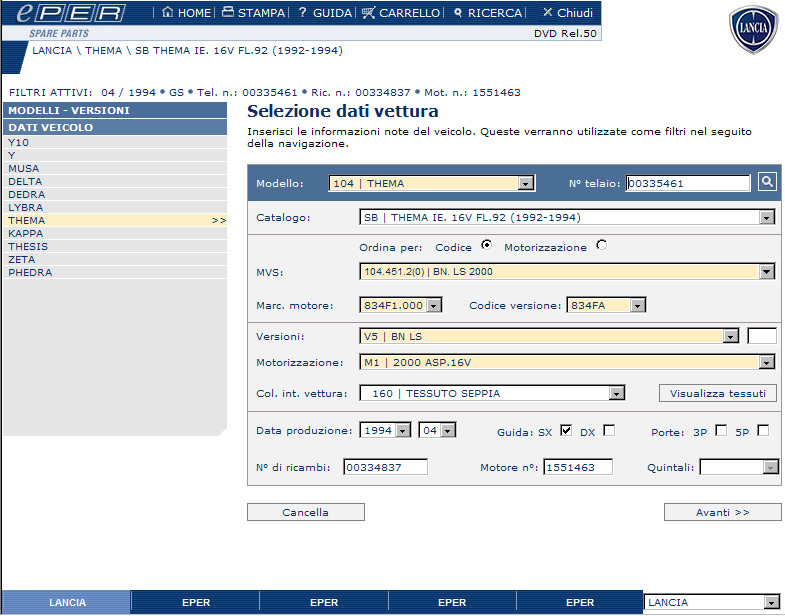
Task: Select MUSA in the model list
Action: coord(115,168)
